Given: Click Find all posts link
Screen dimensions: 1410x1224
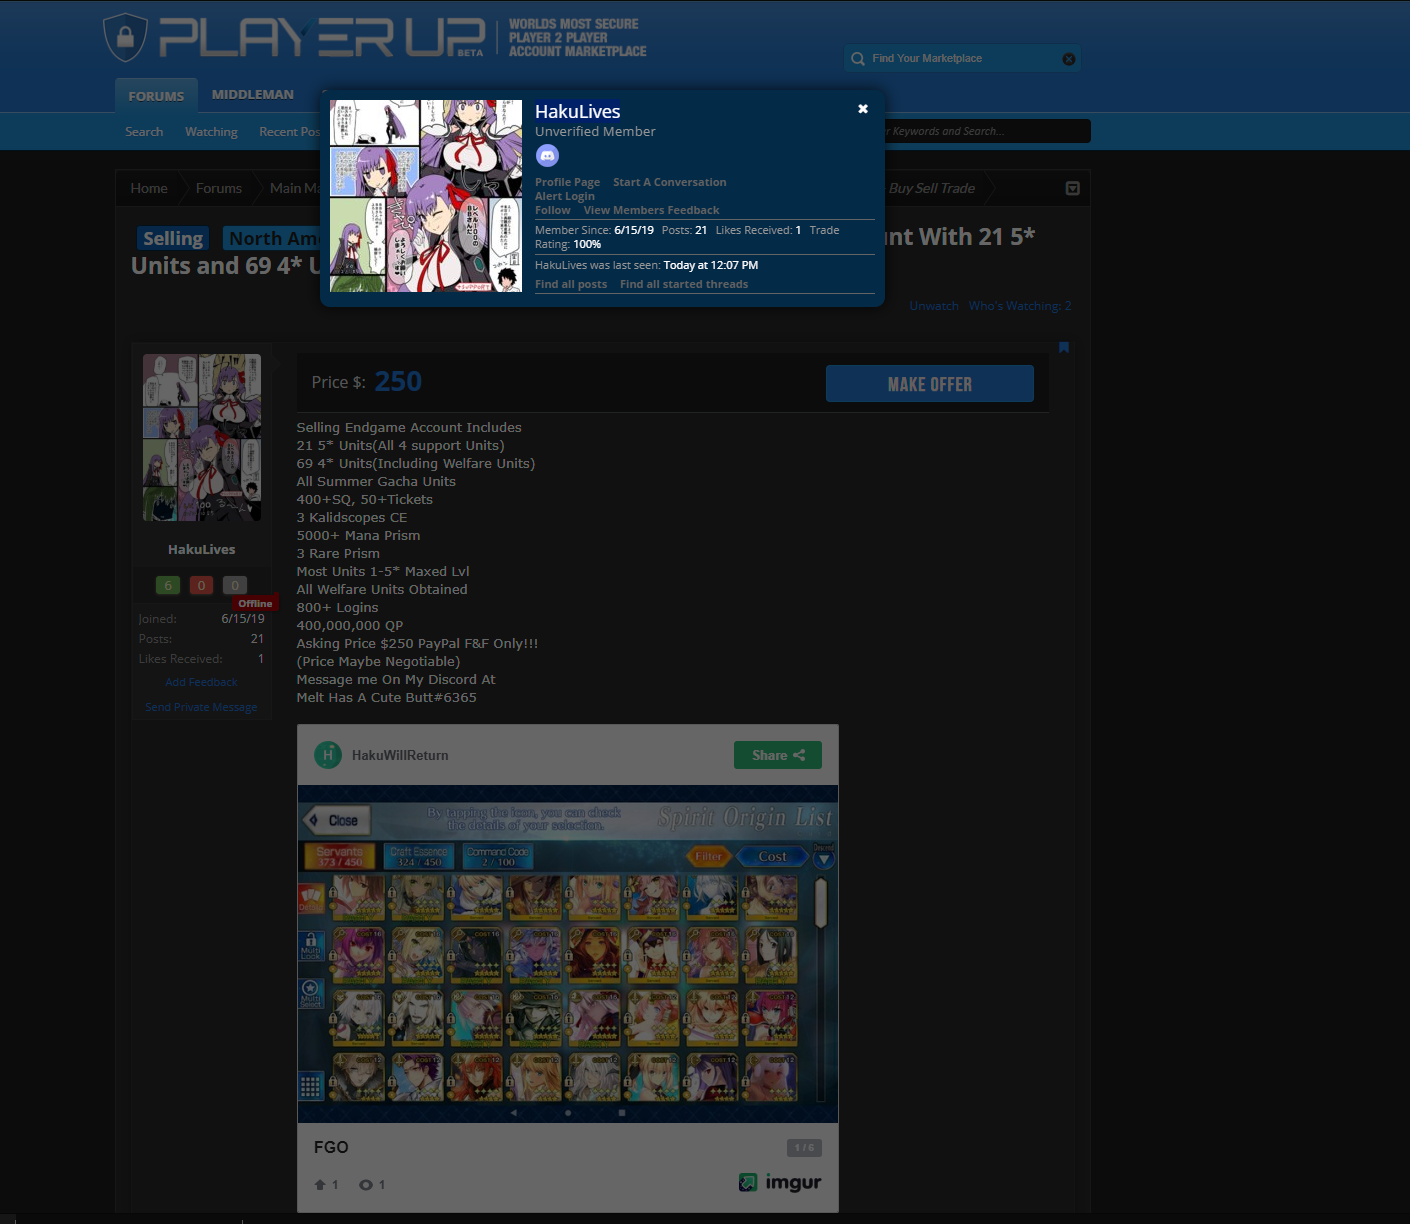Looking at the screenshot, I should coord(571,284).
